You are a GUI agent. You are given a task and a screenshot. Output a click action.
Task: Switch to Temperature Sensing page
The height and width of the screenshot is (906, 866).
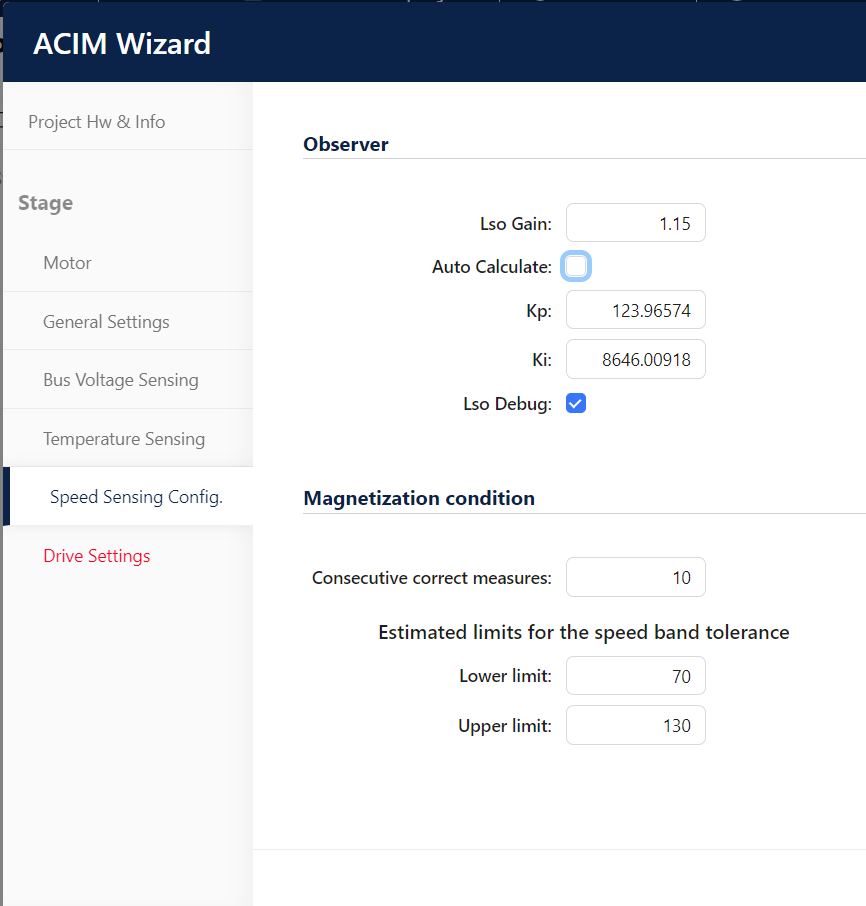tap(124, 439)
